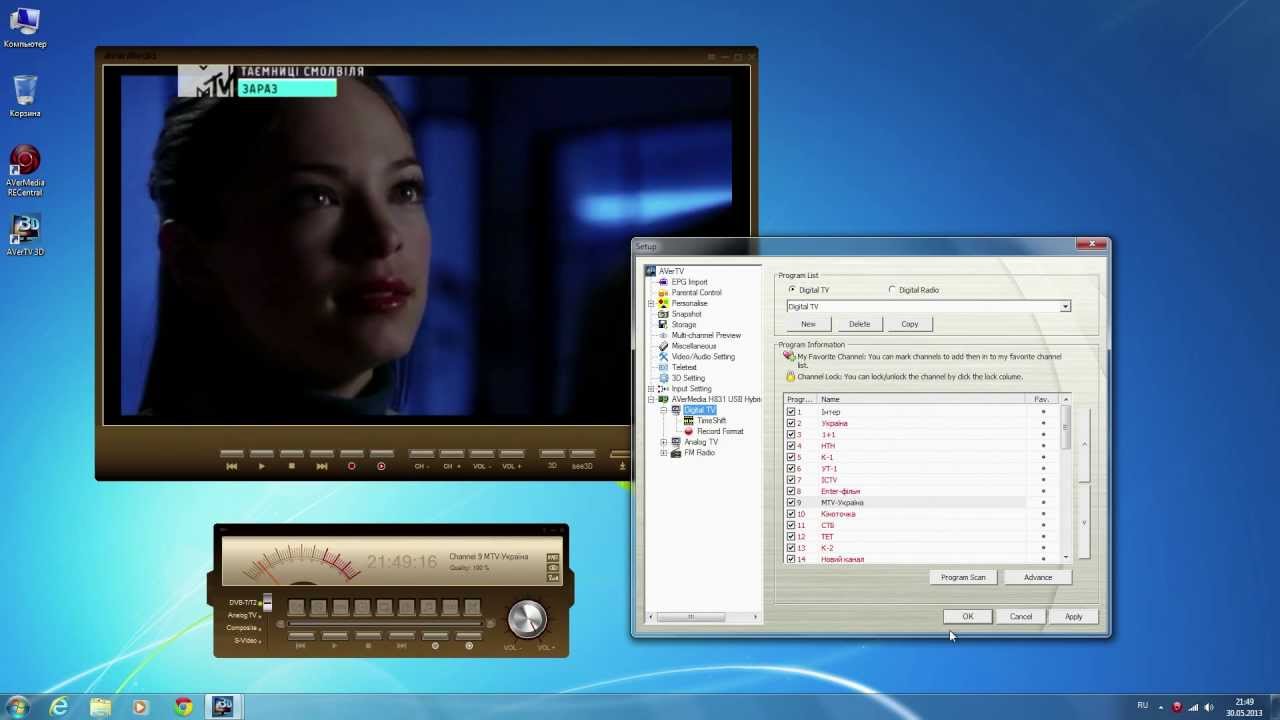
Task: Move selected channel up with the up arrow button
Action: pos(1085,445)
